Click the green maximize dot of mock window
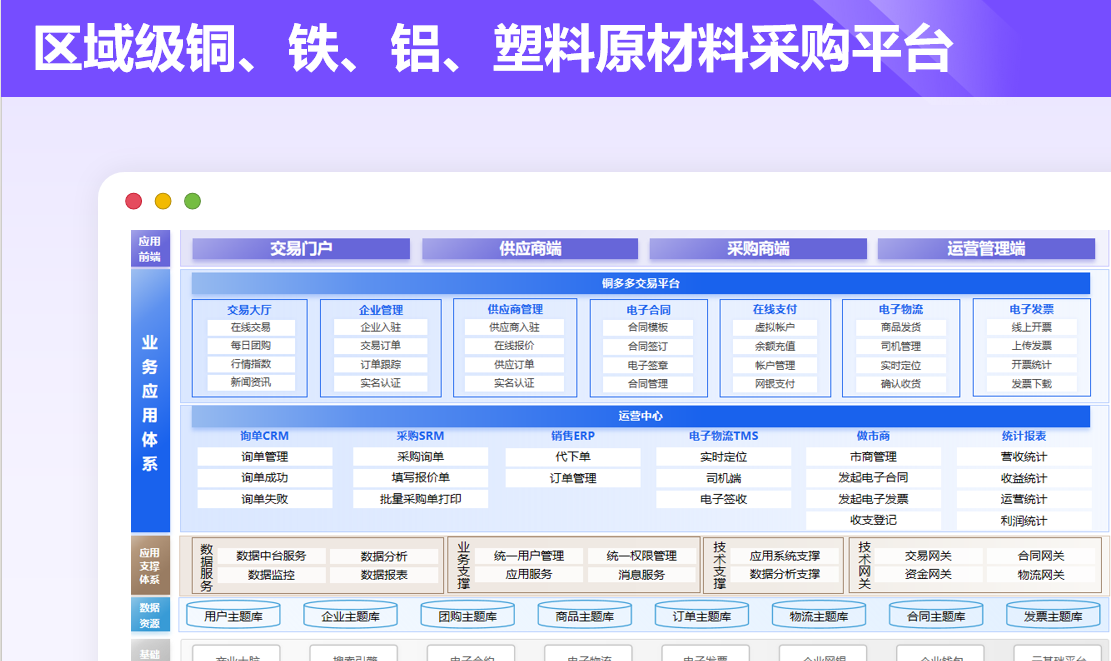The height and width of the screenshot is (661, 1111). [x=193, y=201]
